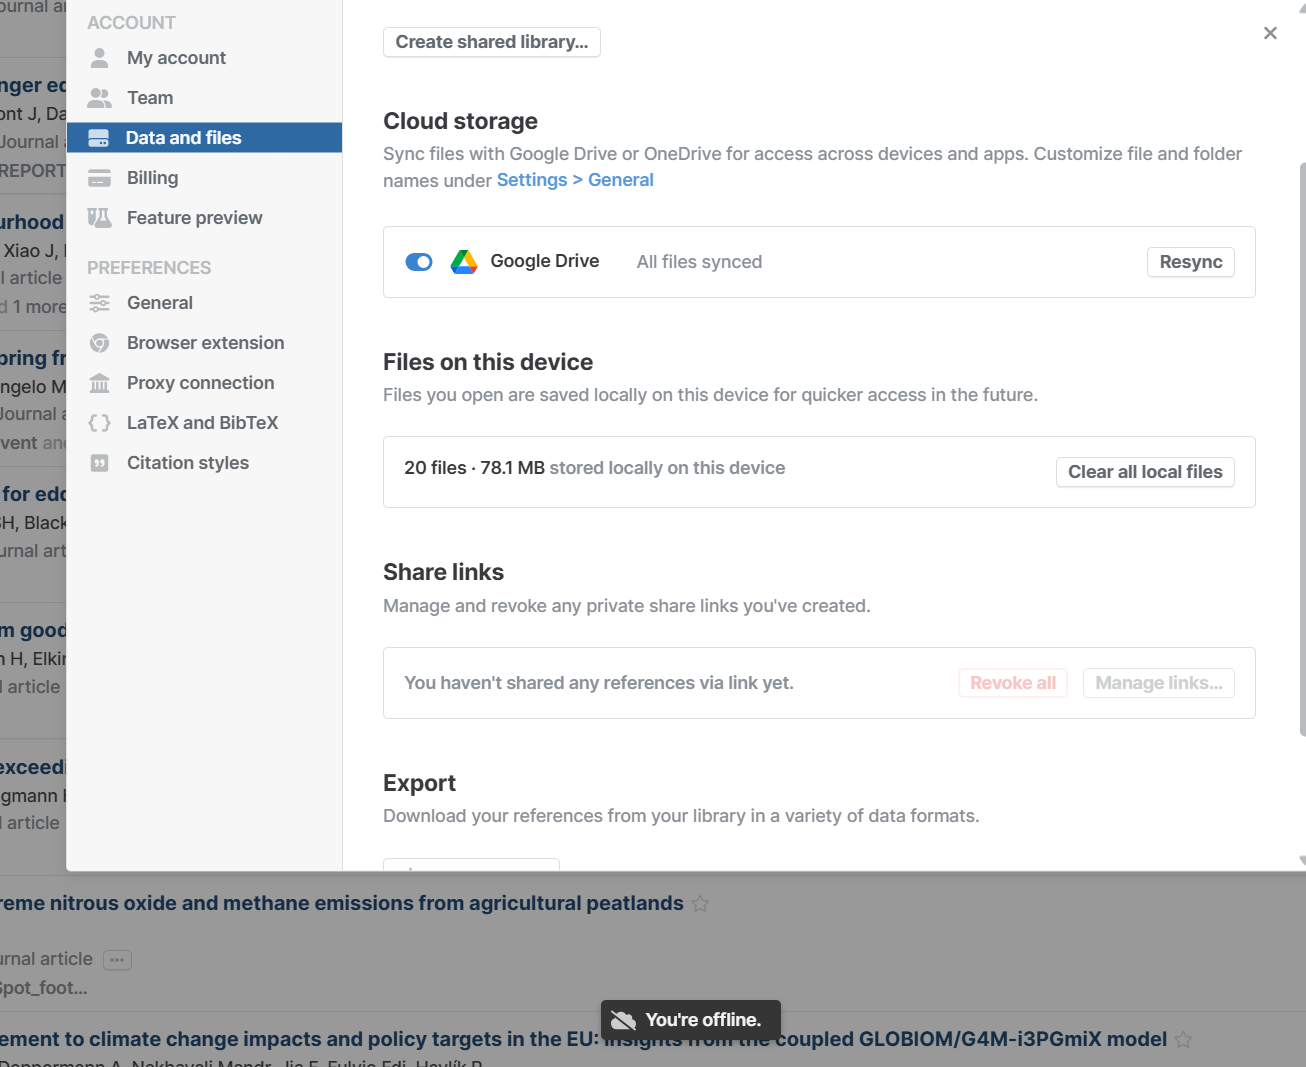
Task: Open the Data and files section
Action: (184, 138)
